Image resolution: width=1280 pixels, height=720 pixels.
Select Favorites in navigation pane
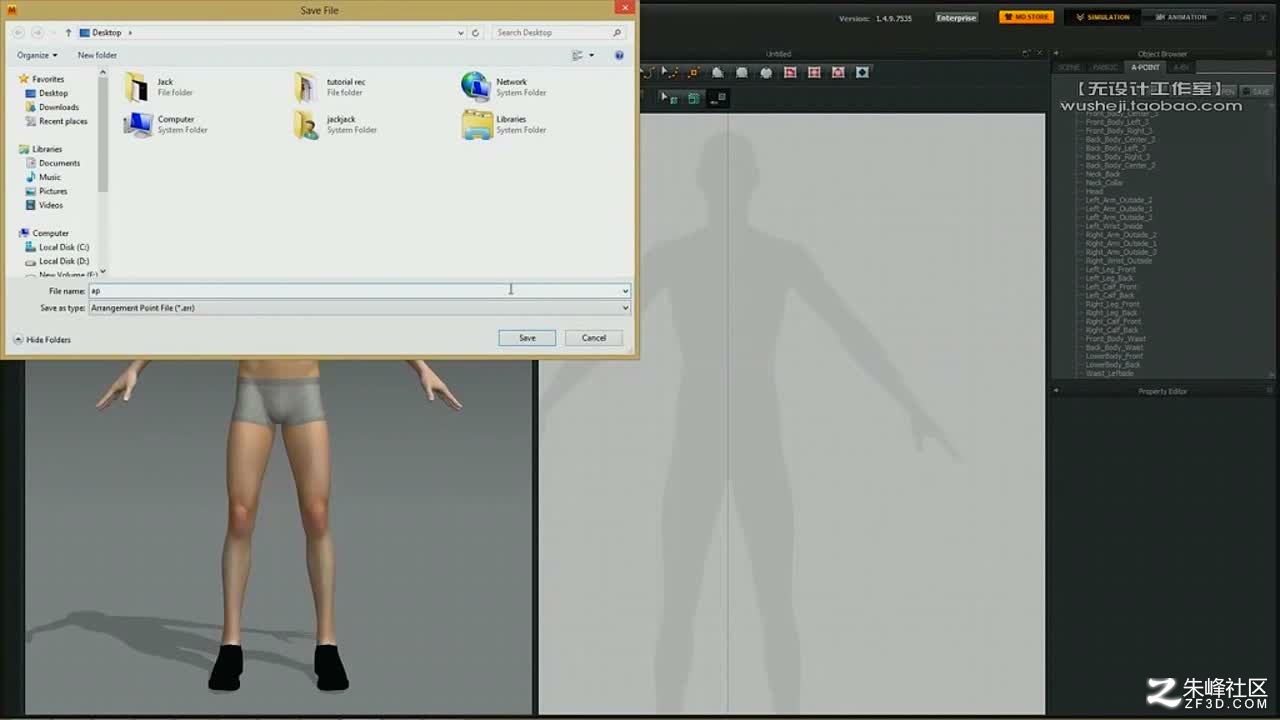(x=47, y=79)
